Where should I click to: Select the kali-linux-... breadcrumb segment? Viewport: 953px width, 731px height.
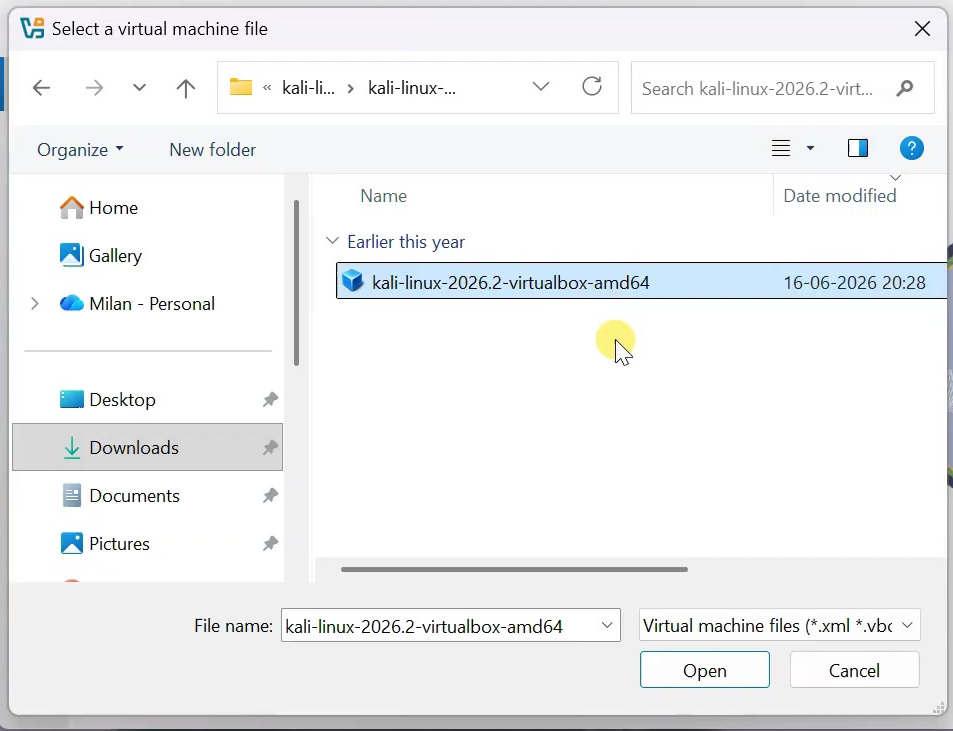[411, 88]
